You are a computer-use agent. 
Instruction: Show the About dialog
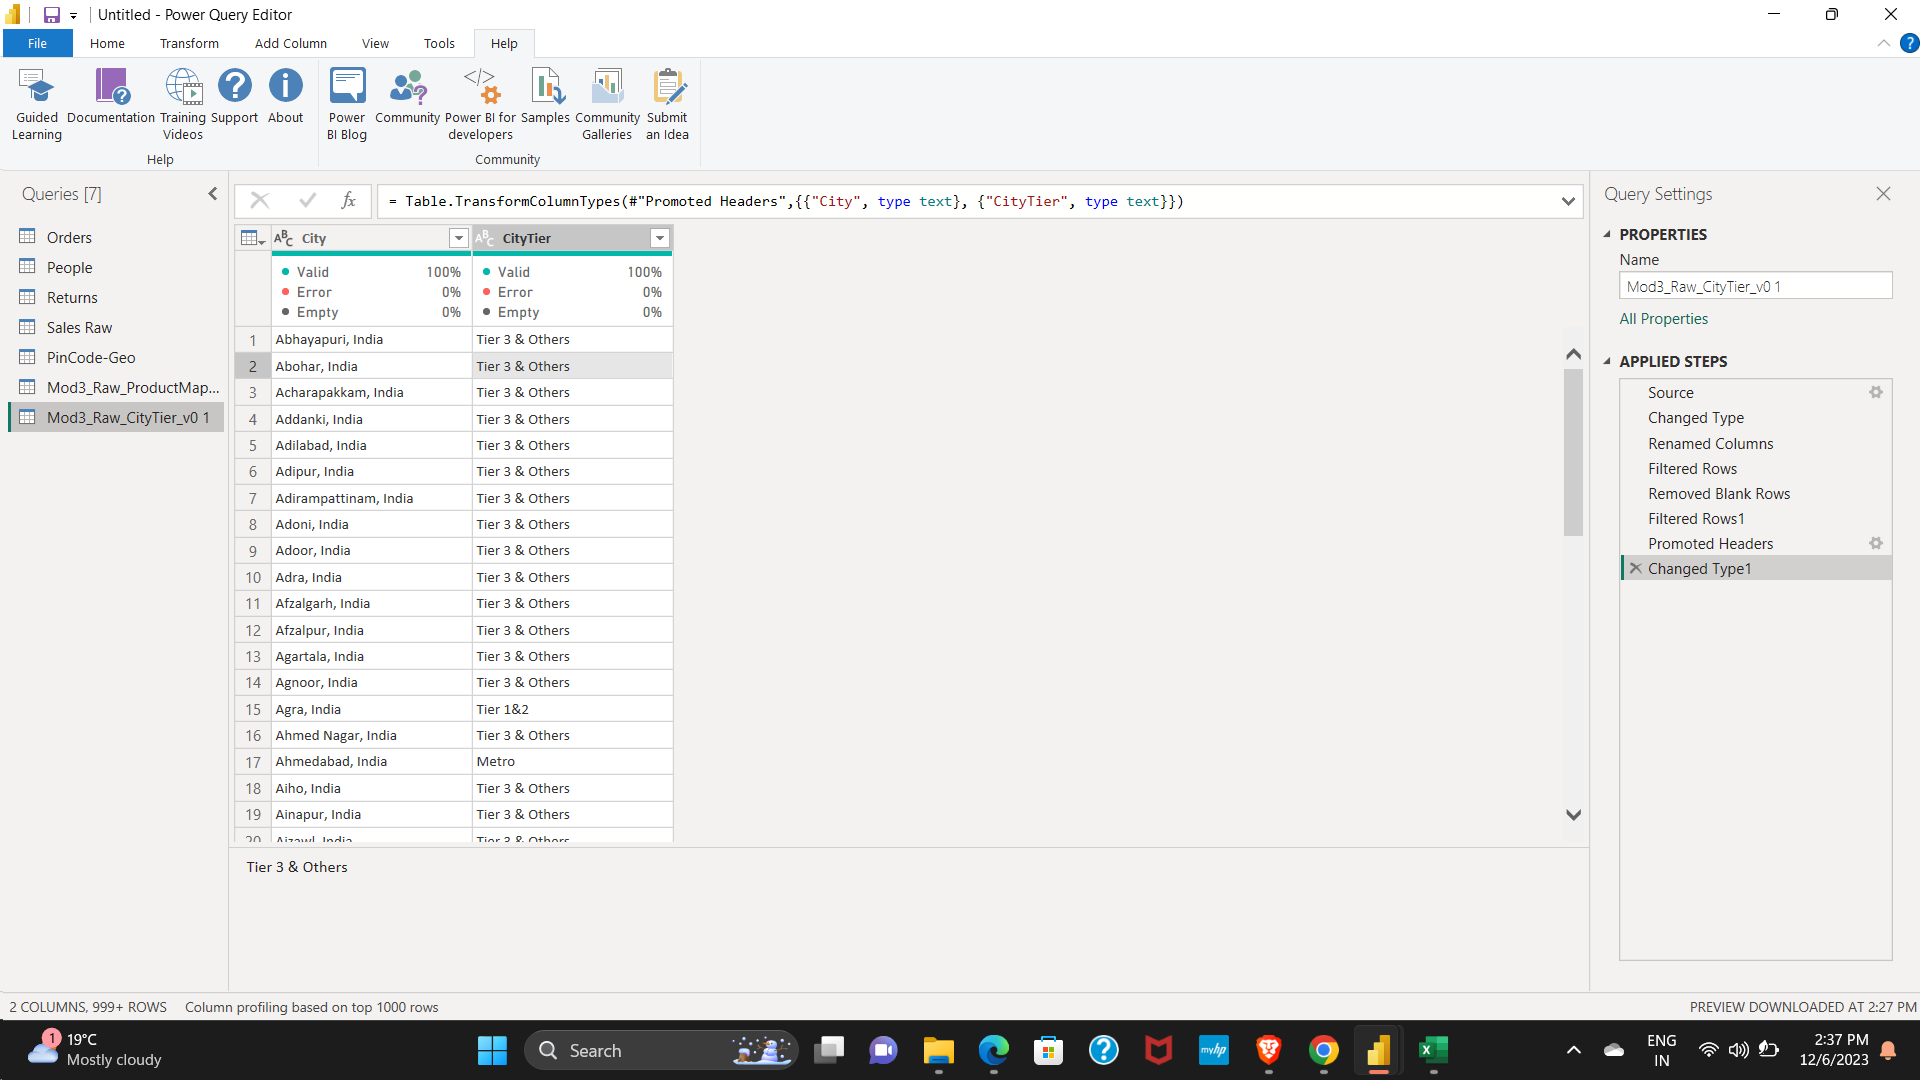pos(285,96)
